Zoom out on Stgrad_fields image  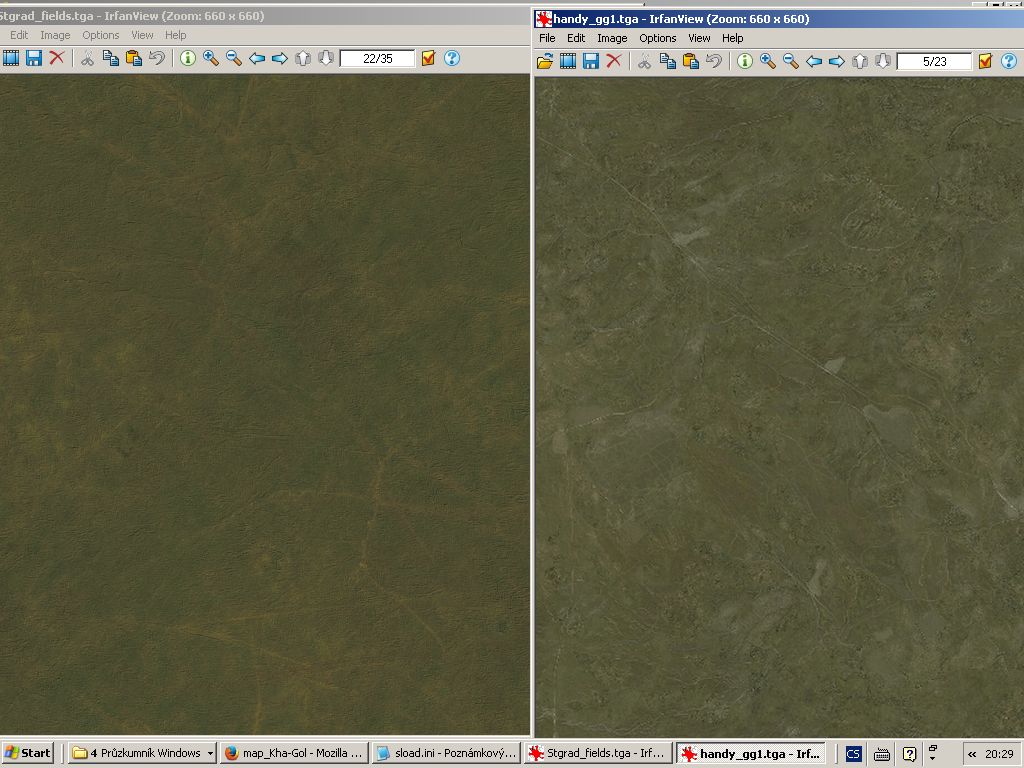tap(233, 58)
